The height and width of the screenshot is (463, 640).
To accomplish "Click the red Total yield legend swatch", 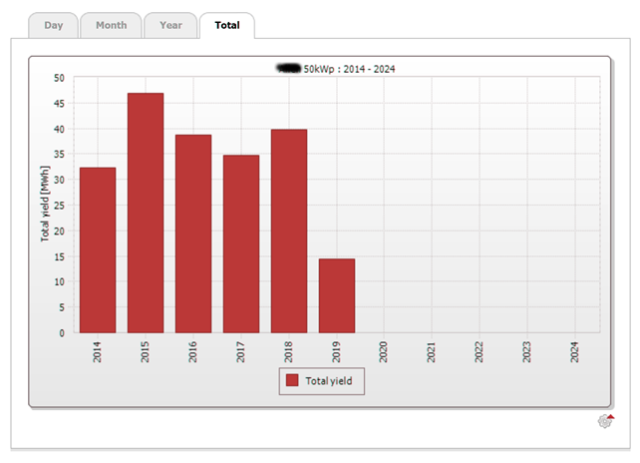I will 292,380.
